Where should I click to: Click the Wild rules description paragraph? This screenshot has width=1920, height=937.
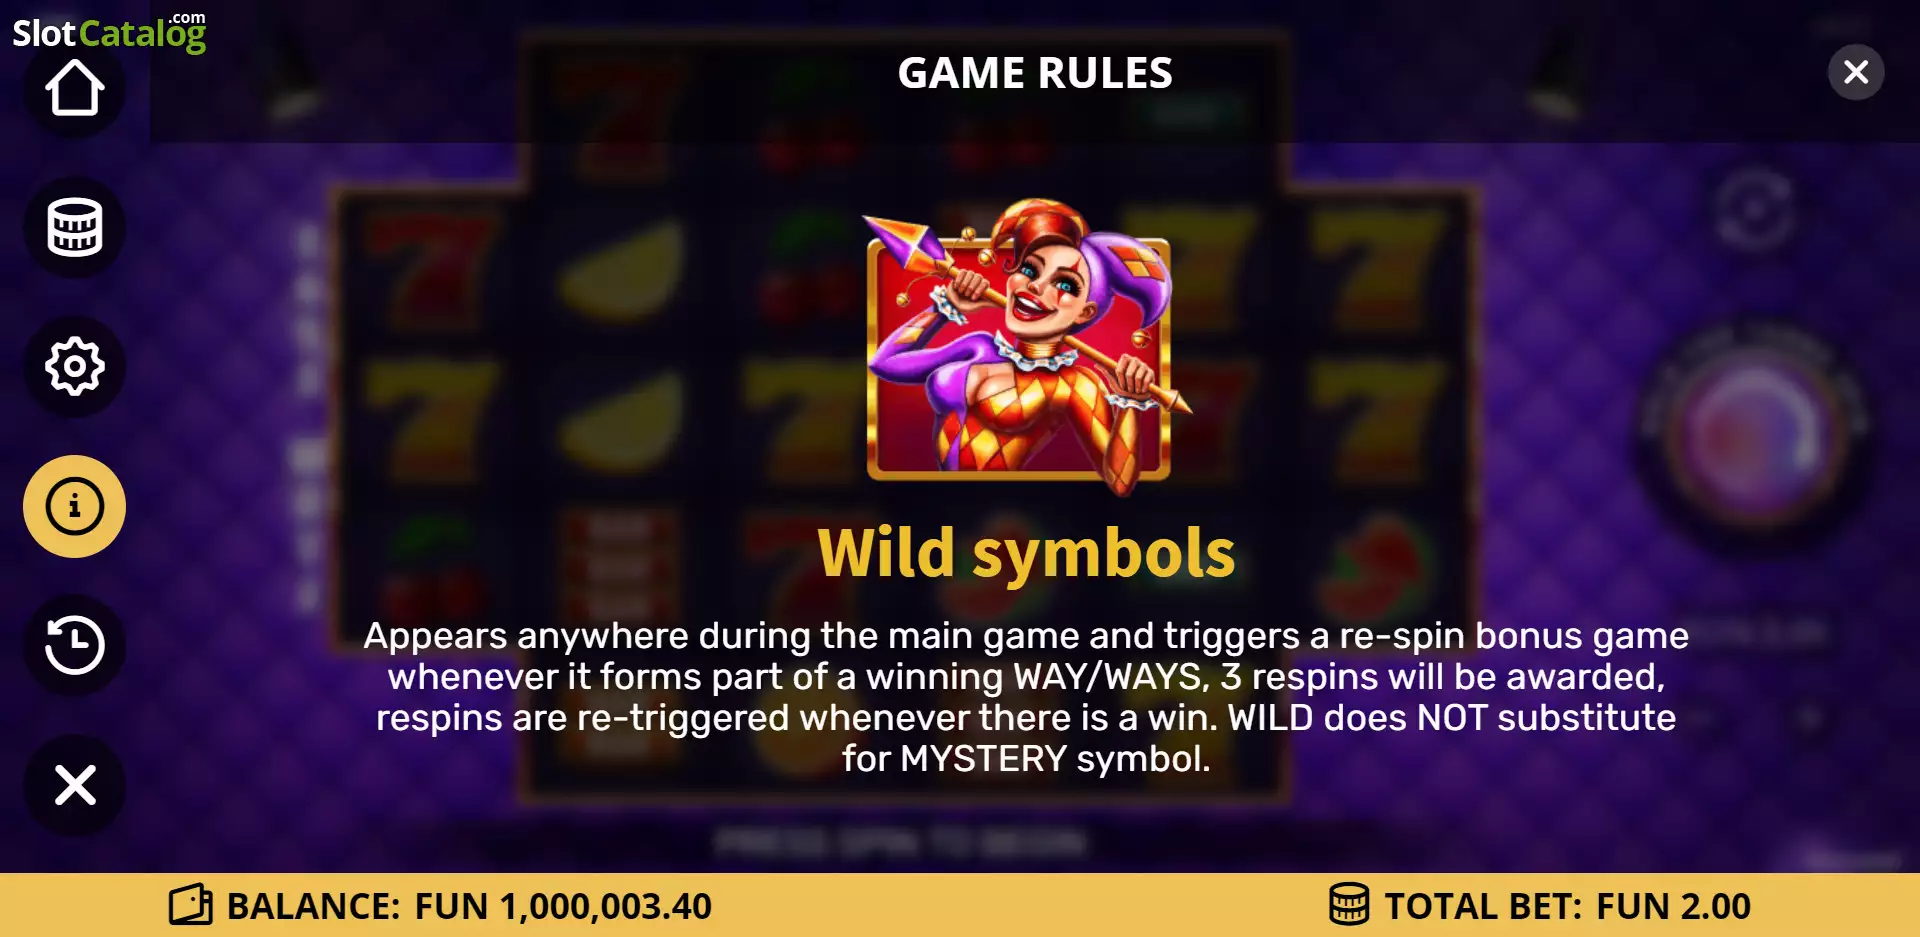click(1026, 697)
